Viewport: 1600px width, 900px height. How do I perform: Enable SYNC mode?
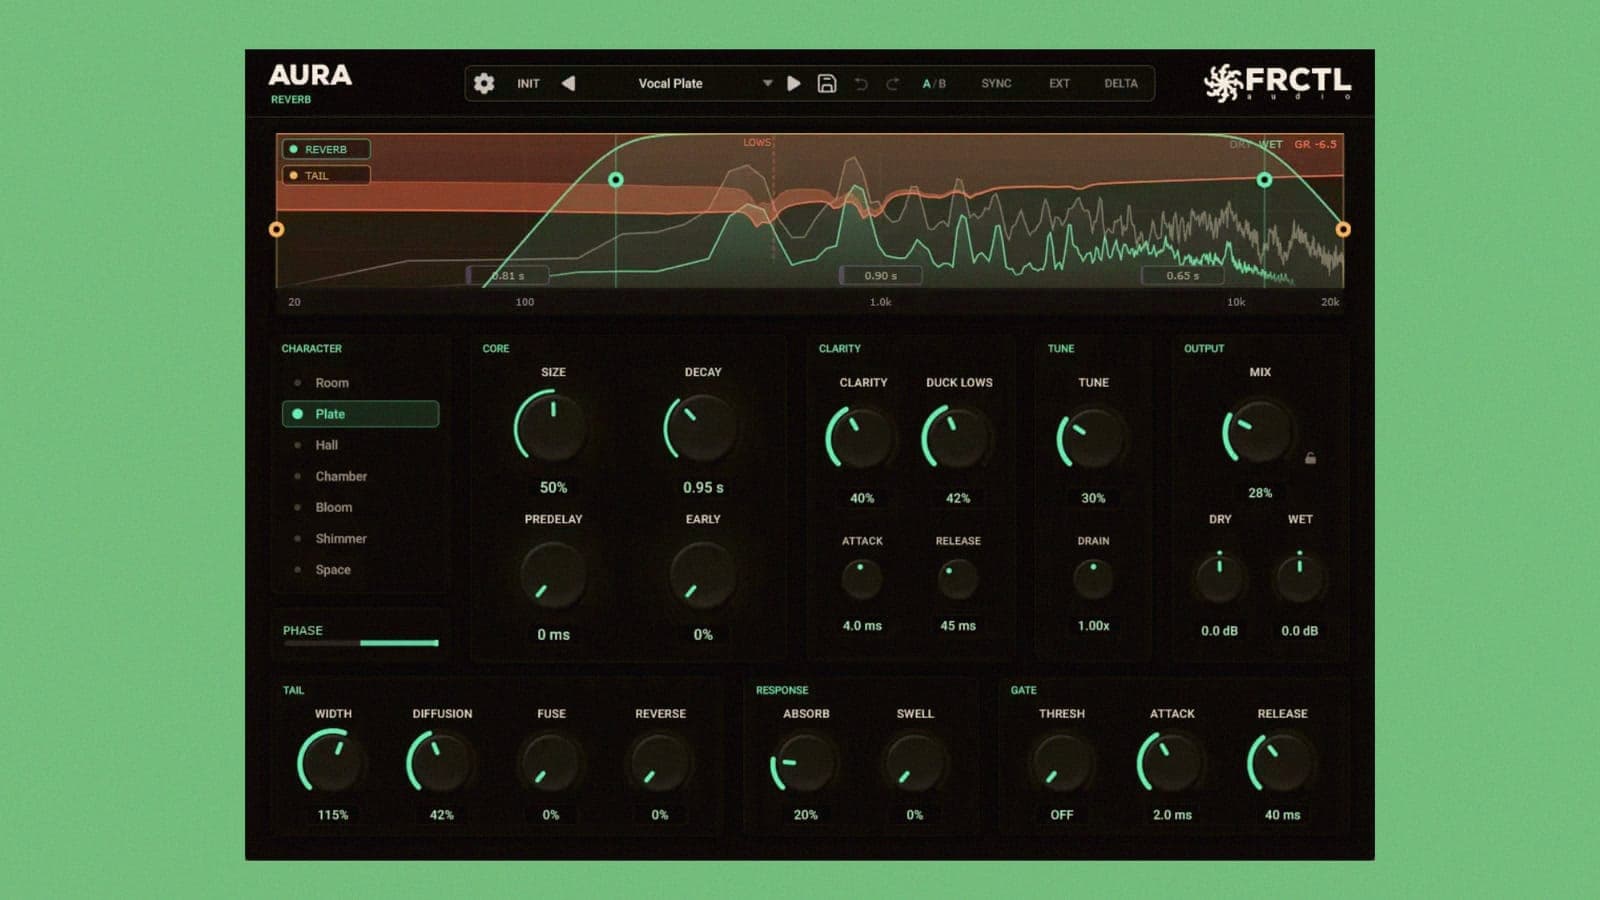(996, 83)
